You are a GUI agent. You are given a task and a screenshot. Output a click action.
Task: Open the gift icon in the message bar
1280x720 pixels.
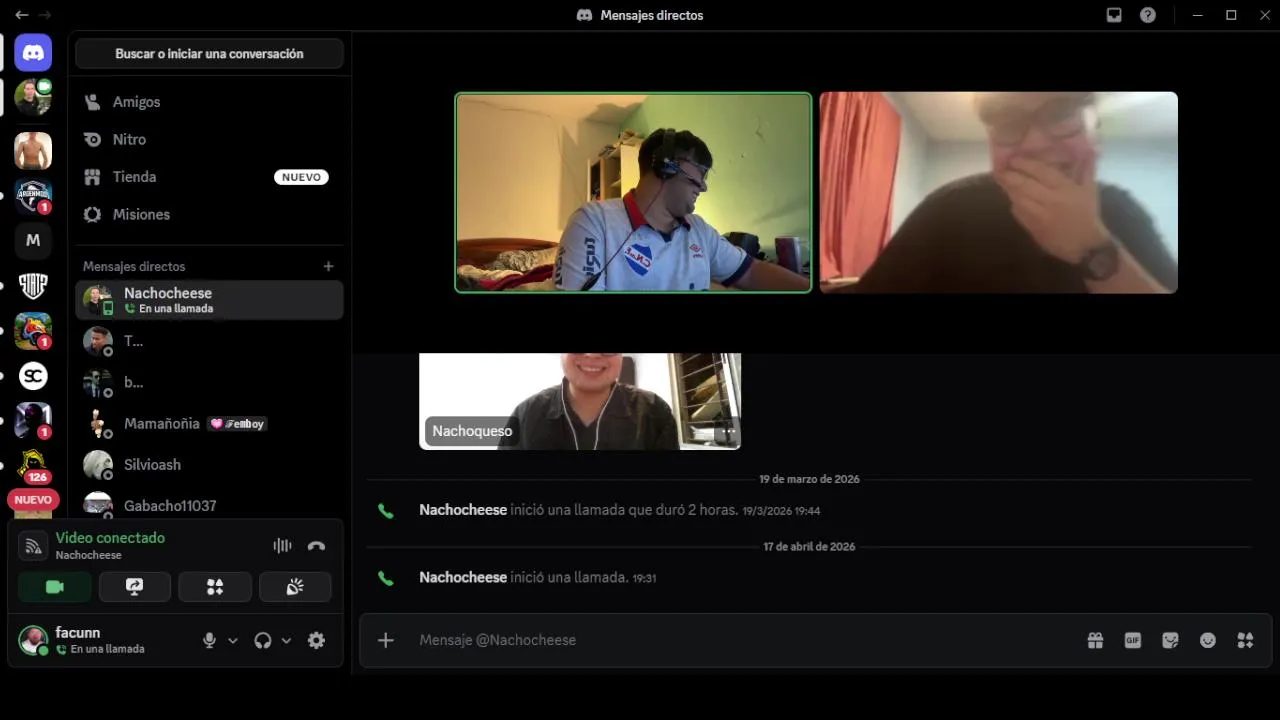(x=1095, y=640)
